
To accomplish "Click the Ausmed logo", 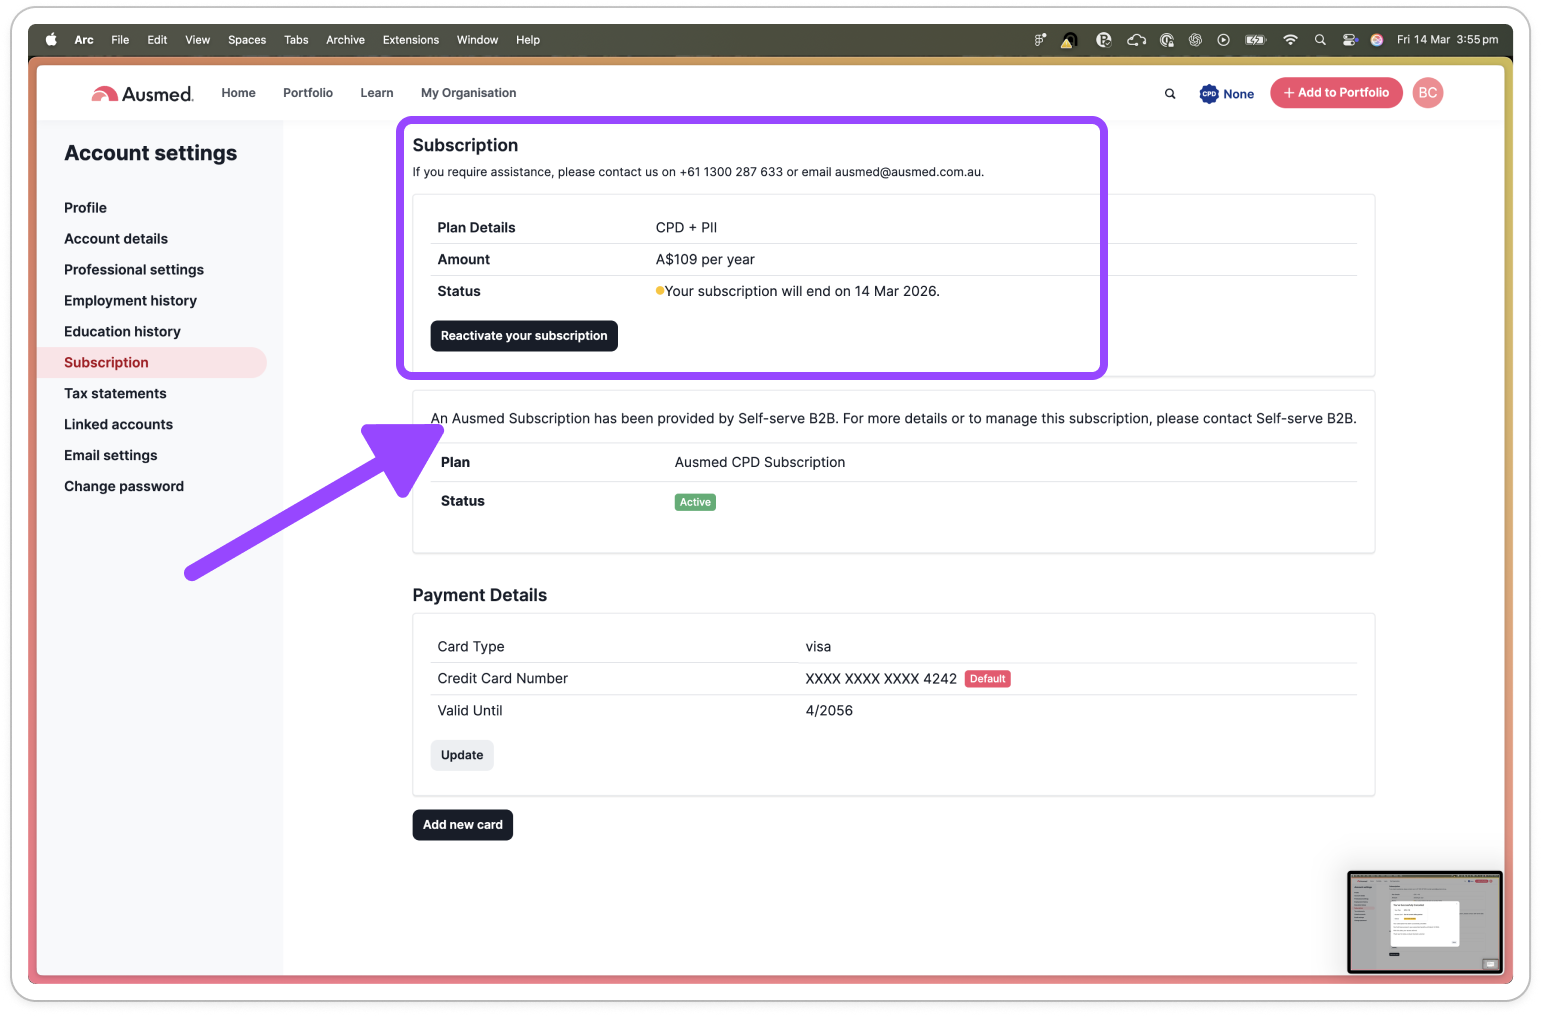I will click(x=142, y=93).
